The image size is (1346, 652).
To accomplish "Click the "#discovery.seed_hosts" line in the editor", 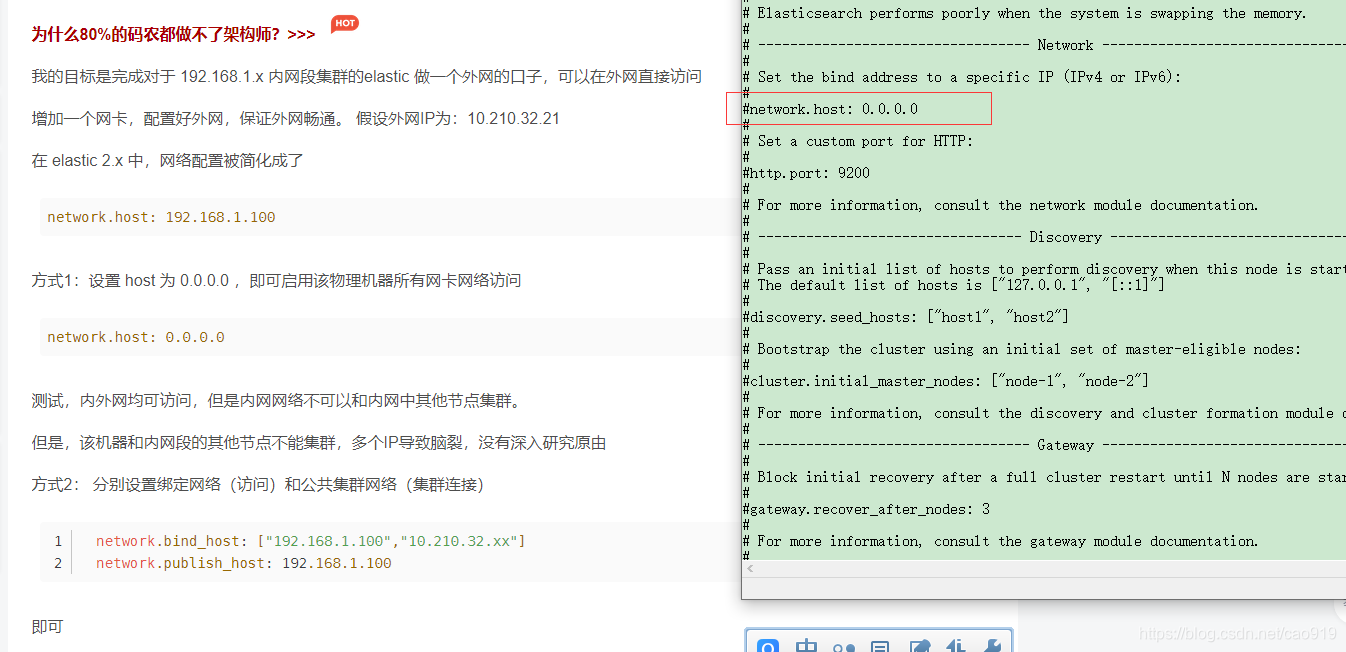I will (x=906, y=317).
